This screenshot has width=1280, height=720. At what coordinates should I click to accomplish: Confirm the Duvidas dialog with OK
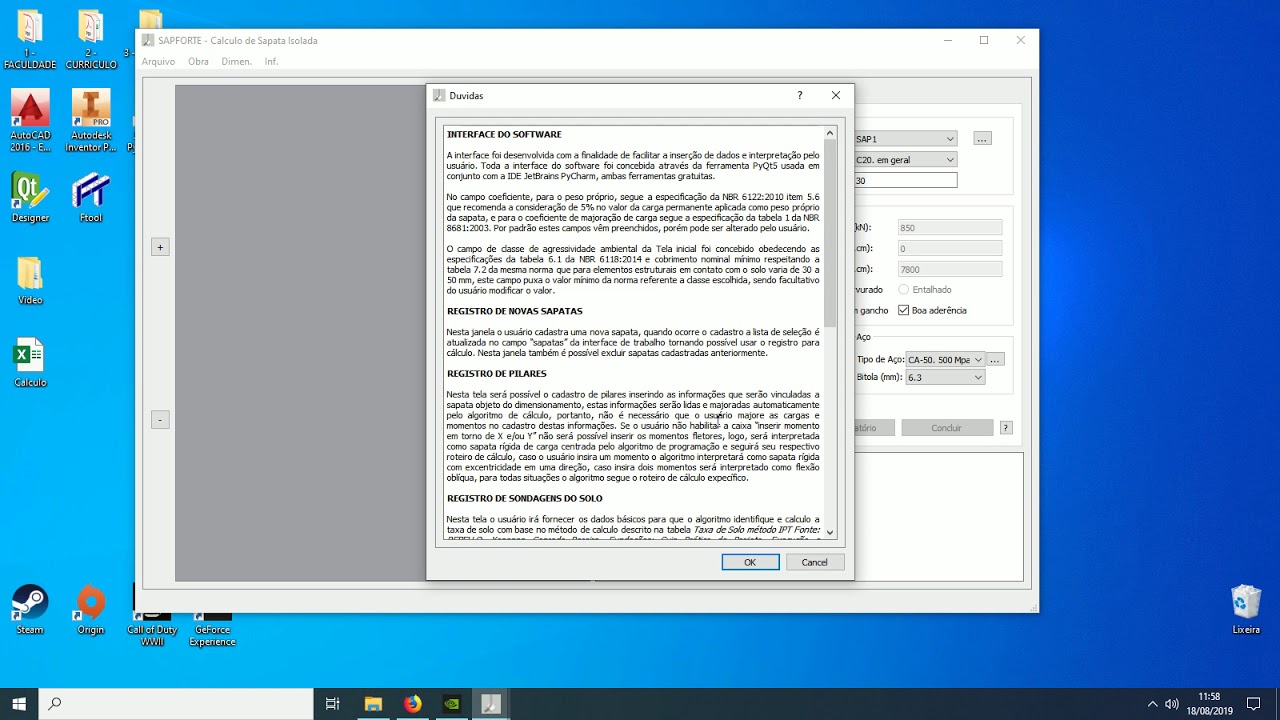750,562
